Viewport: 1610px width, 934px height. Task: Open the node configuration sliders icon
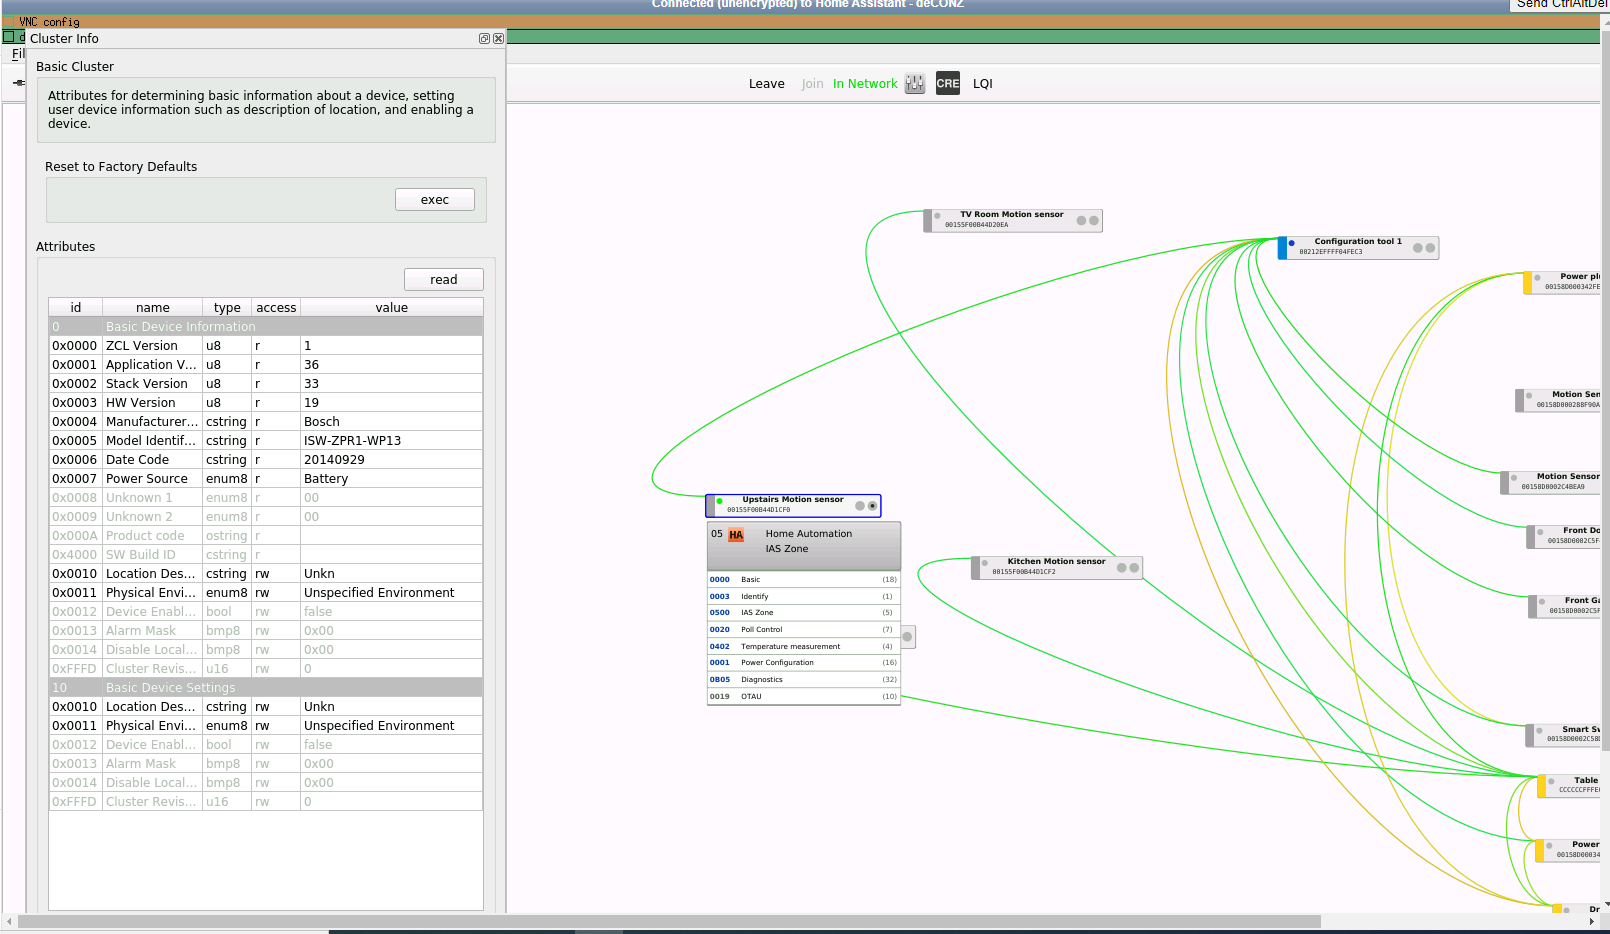pos(915,84)
